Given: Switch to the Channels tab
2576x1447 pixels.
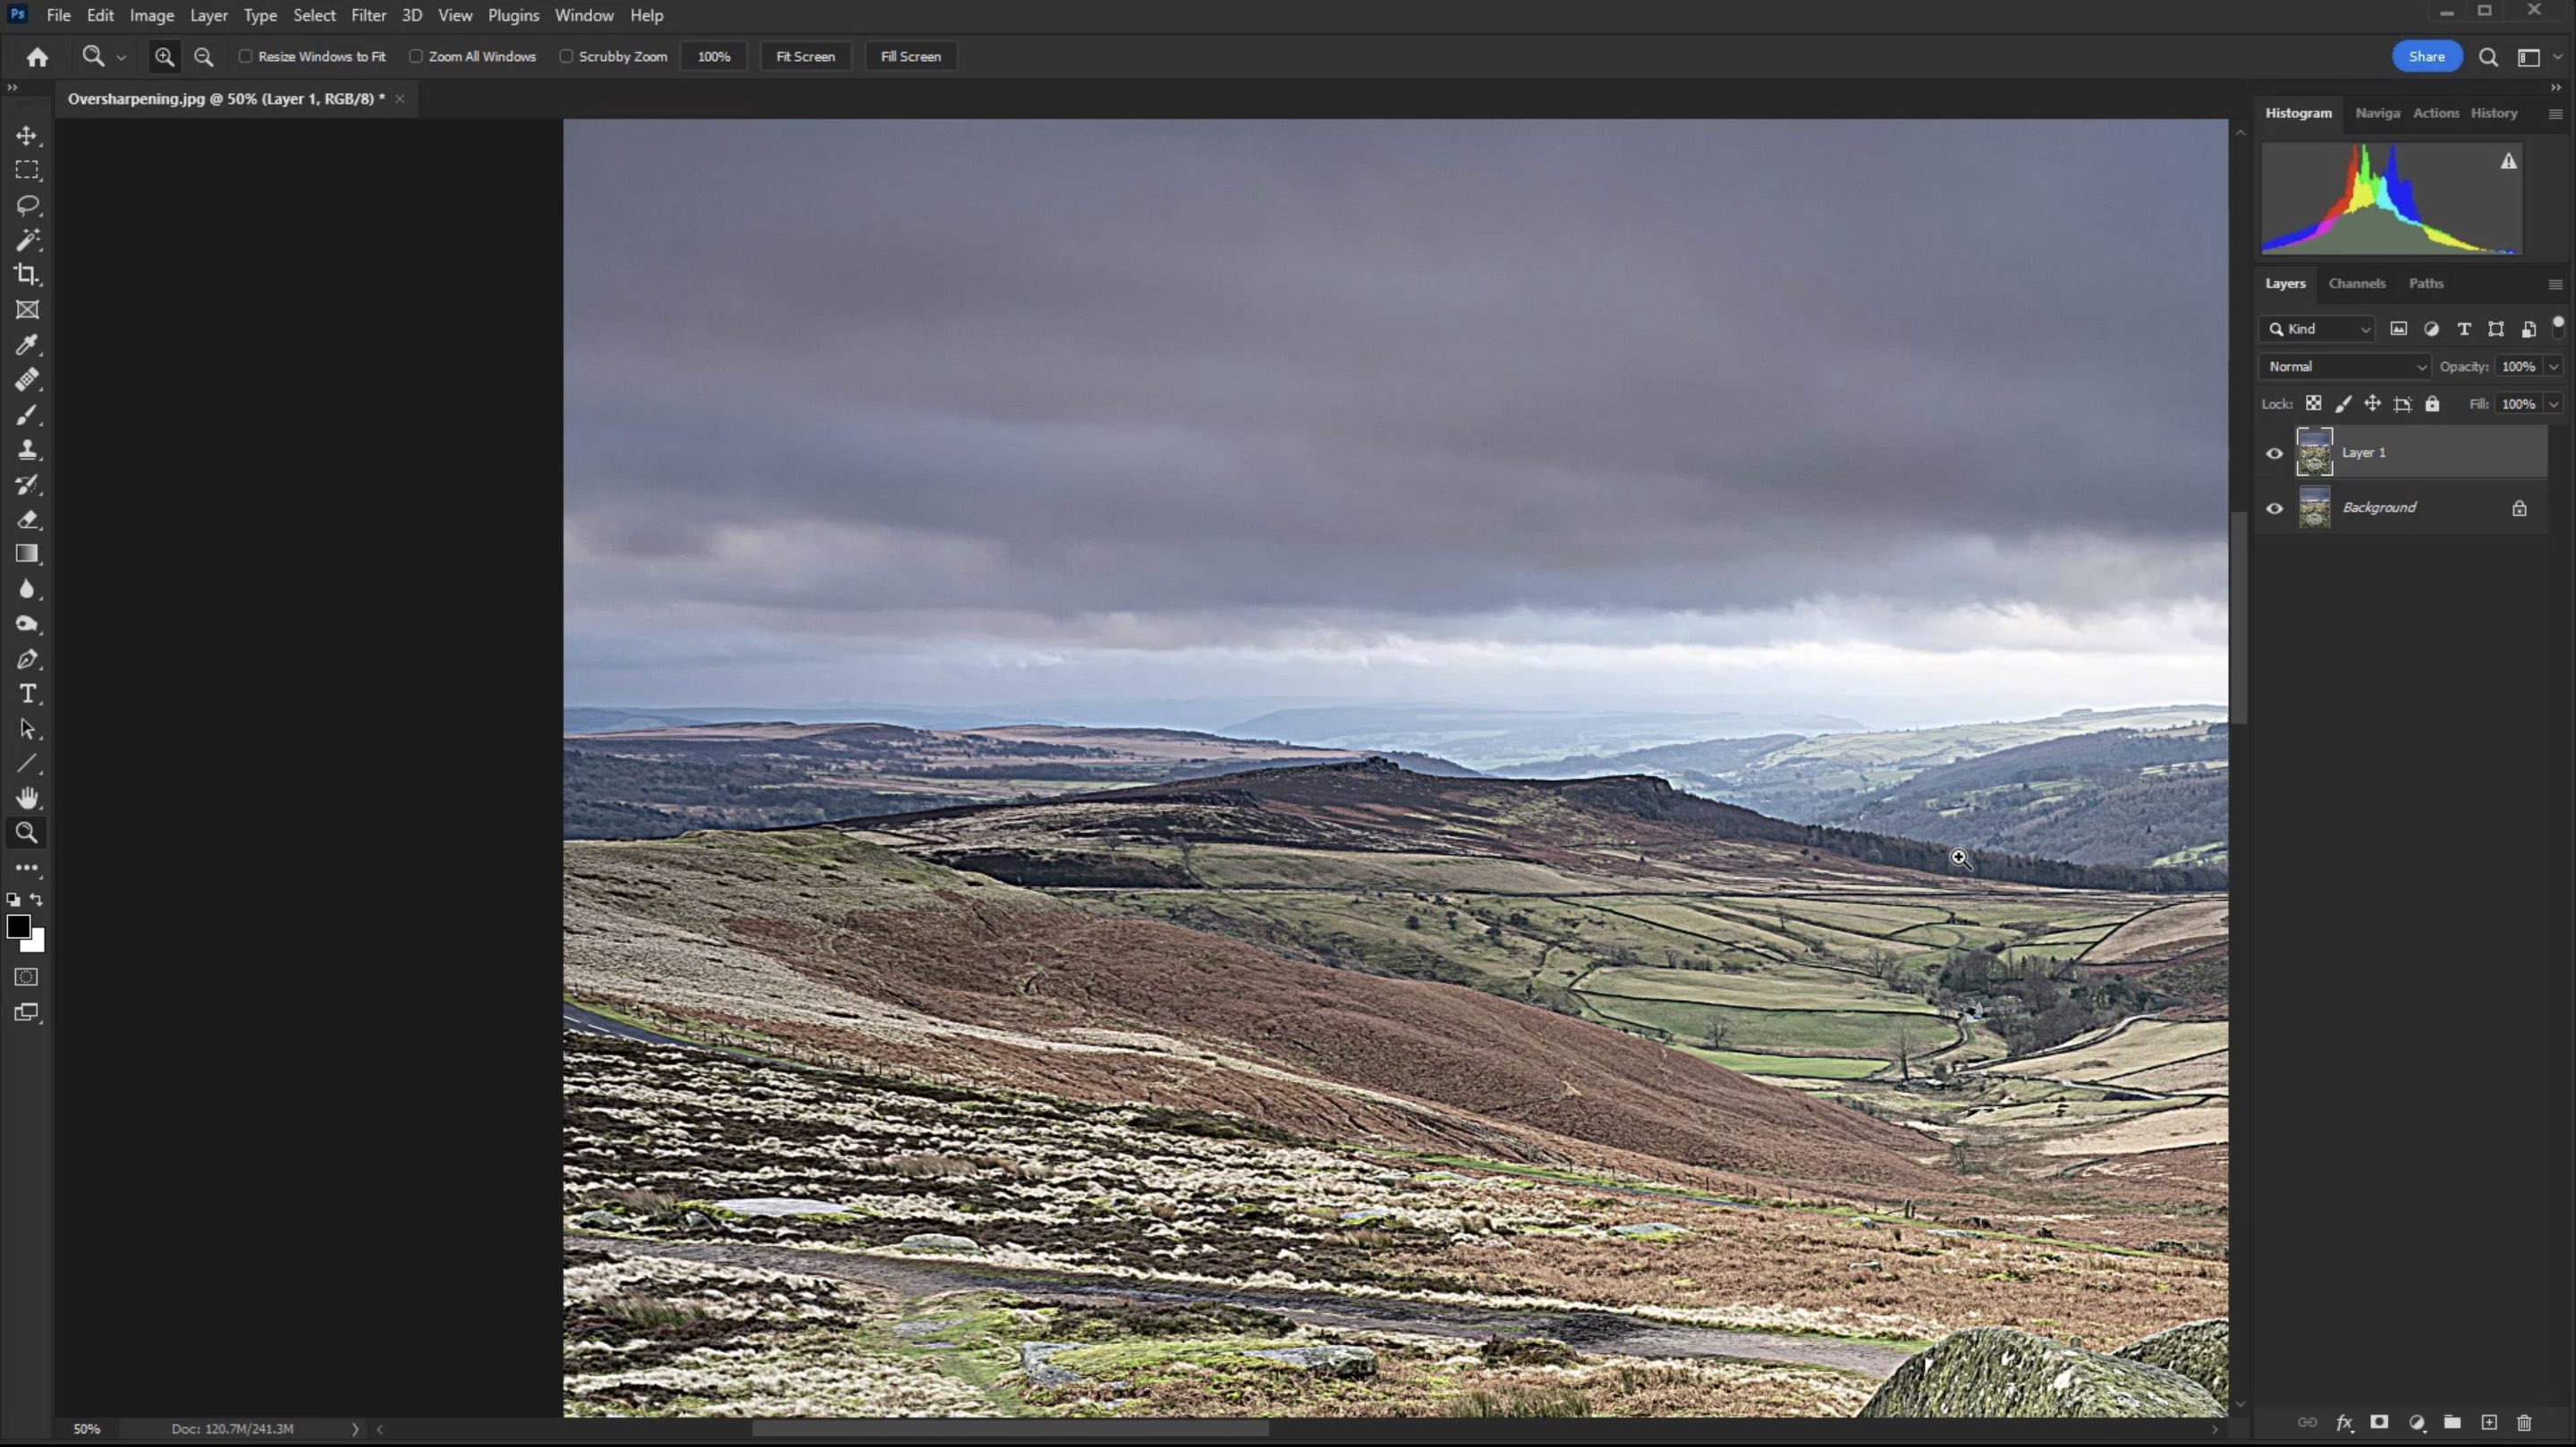Looking at the screenshot, I should (x=2357, y=284).
